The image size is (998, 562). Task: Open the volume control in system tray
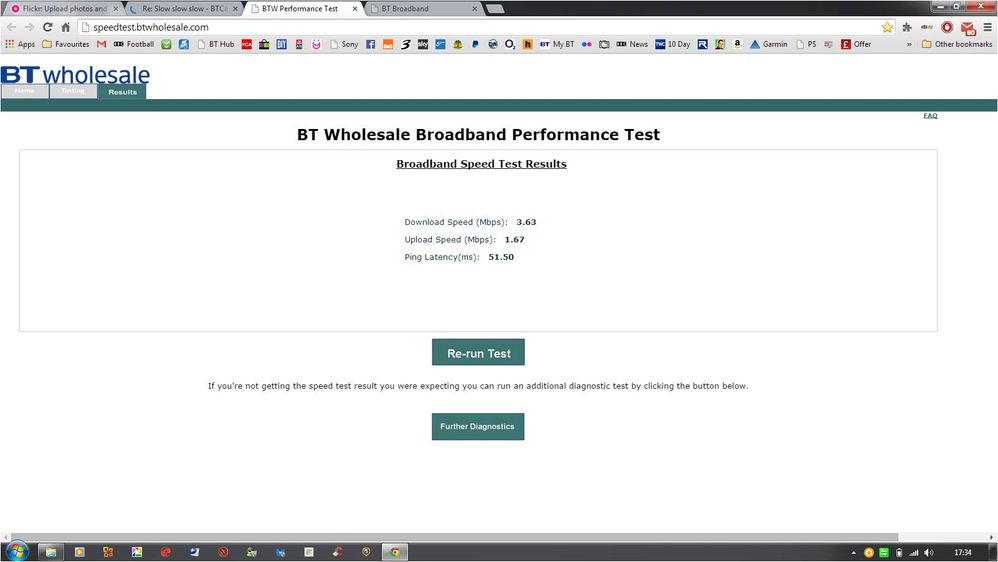(x=929, y=552)
